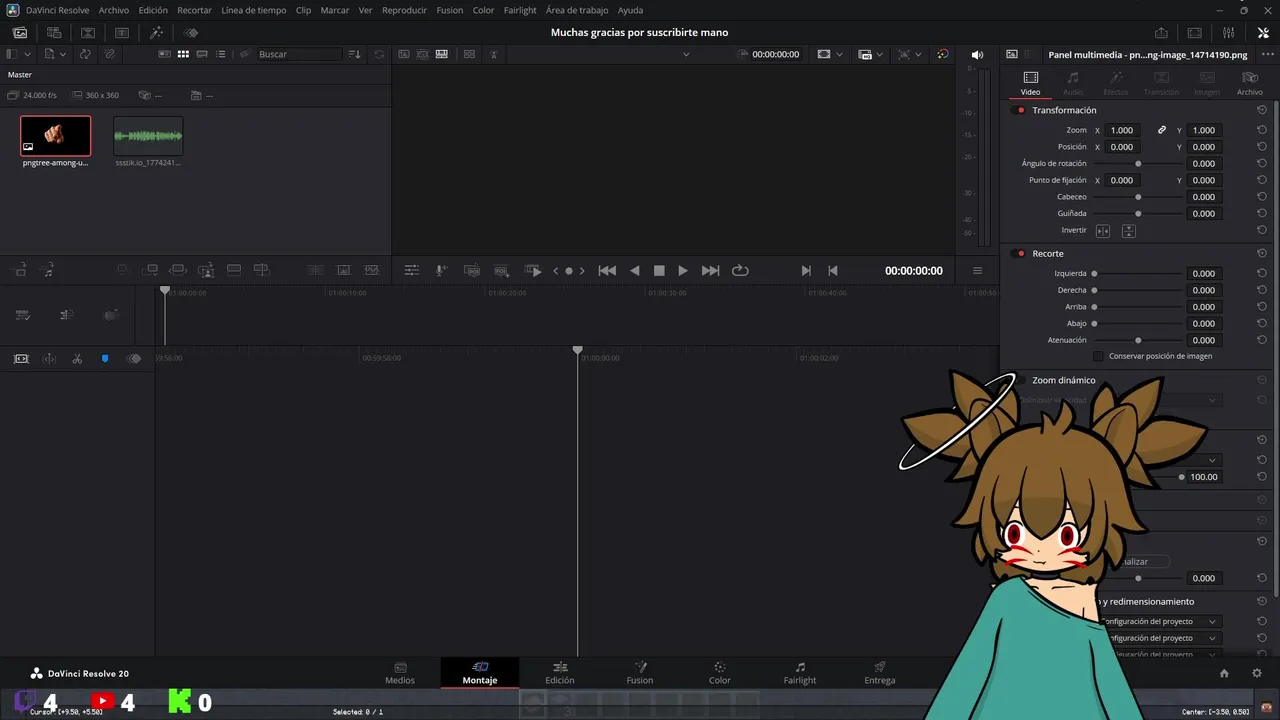
Task: Open the media pool layout dropdown arrow
Action: (27, 54)
